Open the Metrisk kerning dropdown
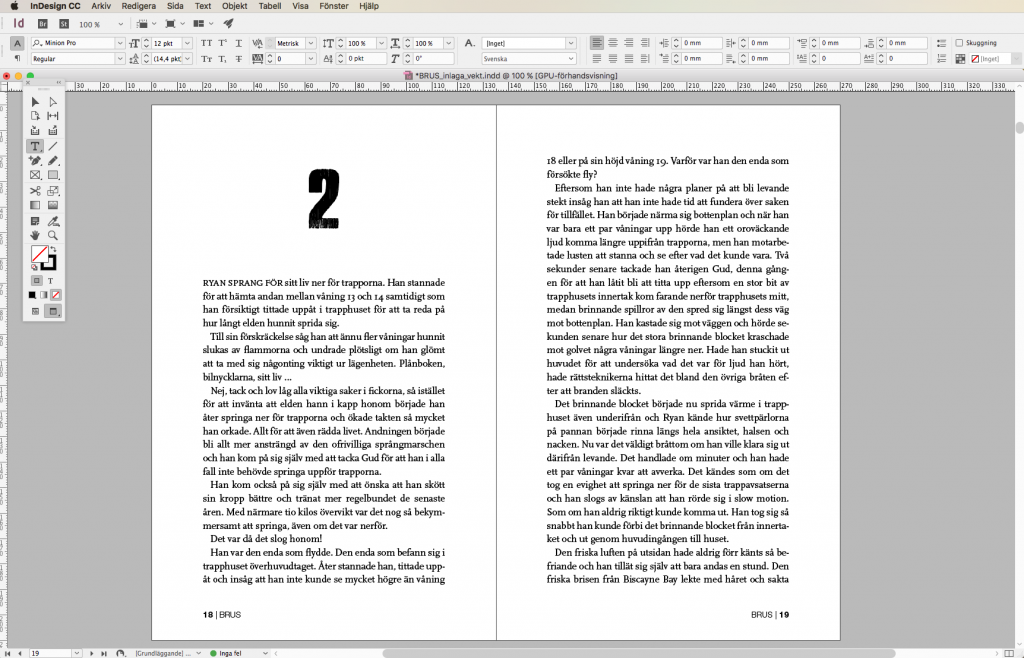Screen dimensions: 1024x658 [x=311, y=43]
